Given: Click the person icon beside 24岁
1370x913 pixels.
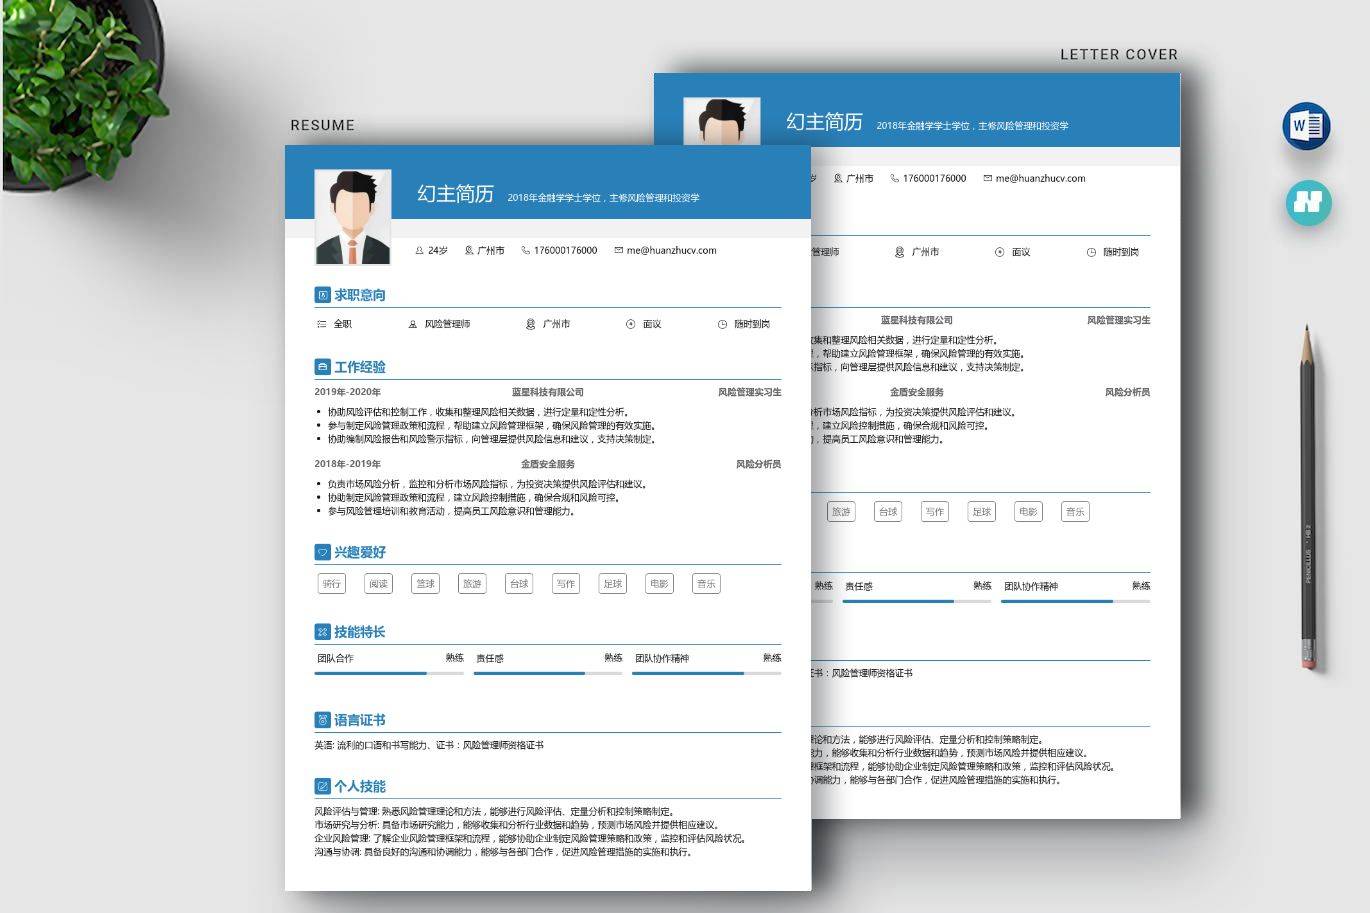Looking at the screenshot, I should [x=420, y=251].
